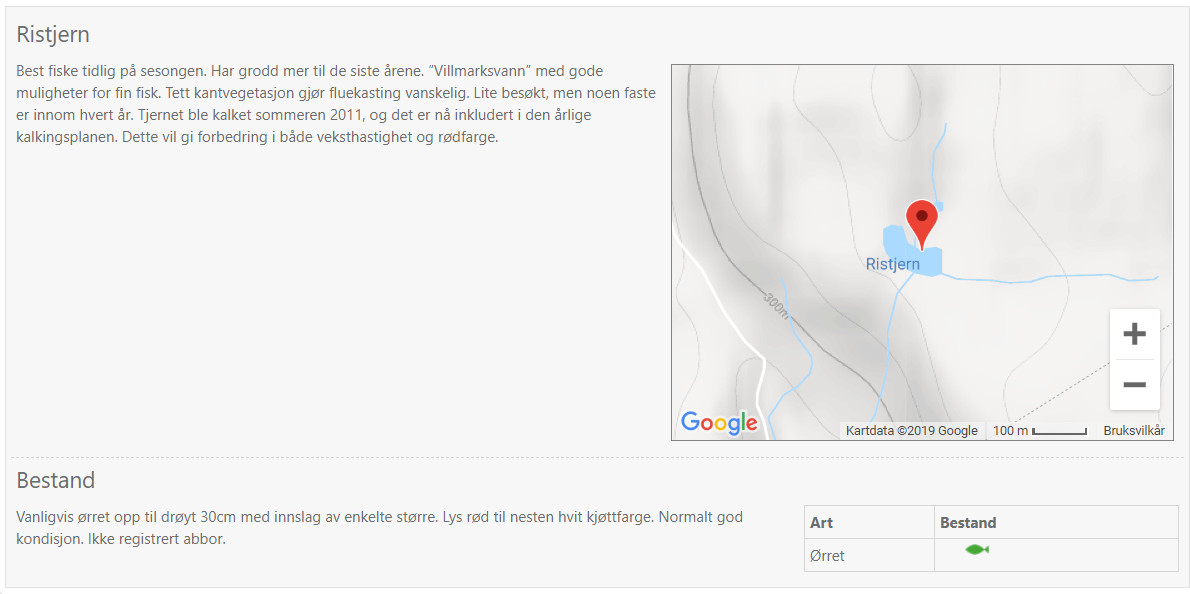Click the stream east of Ristjern lake
This screenshot has width=1190, height=594.
point(1050,279)
